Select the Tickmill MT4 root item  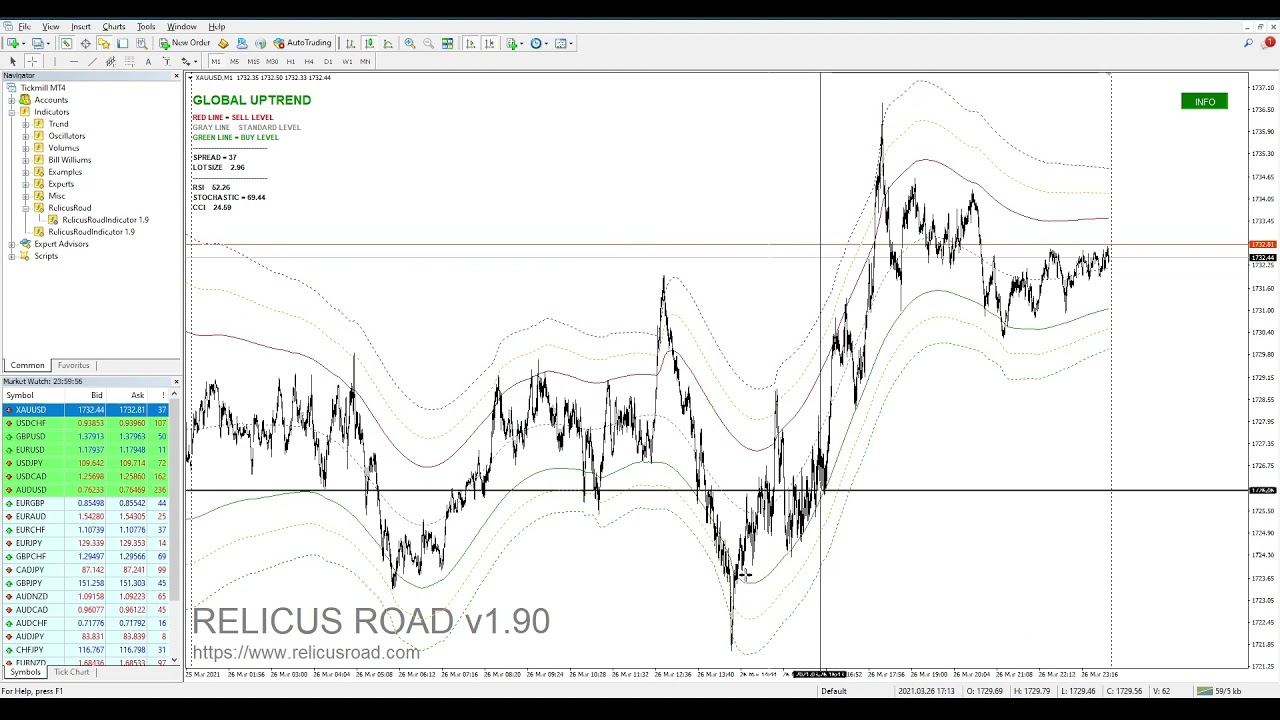coord(43,88)
